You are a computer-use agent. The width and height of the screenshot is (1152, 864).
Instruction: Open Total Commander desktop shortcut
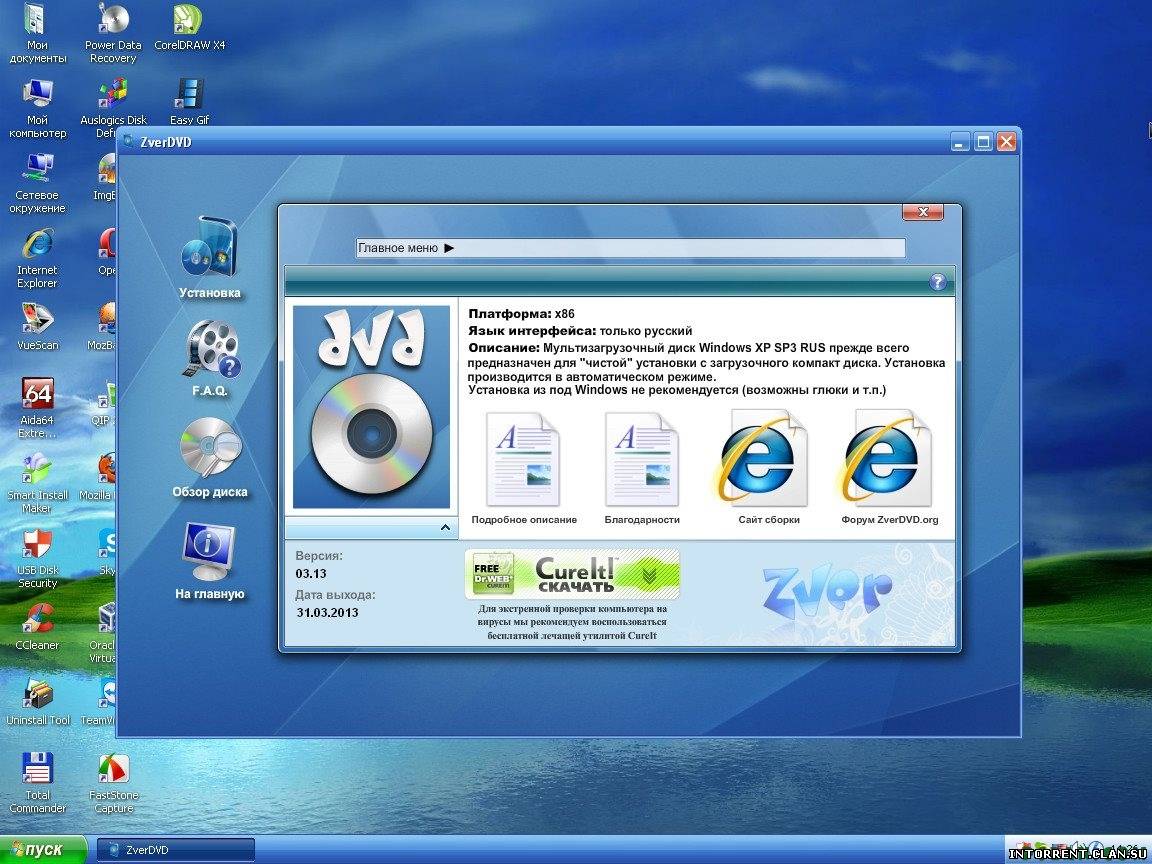click(37, 783)
